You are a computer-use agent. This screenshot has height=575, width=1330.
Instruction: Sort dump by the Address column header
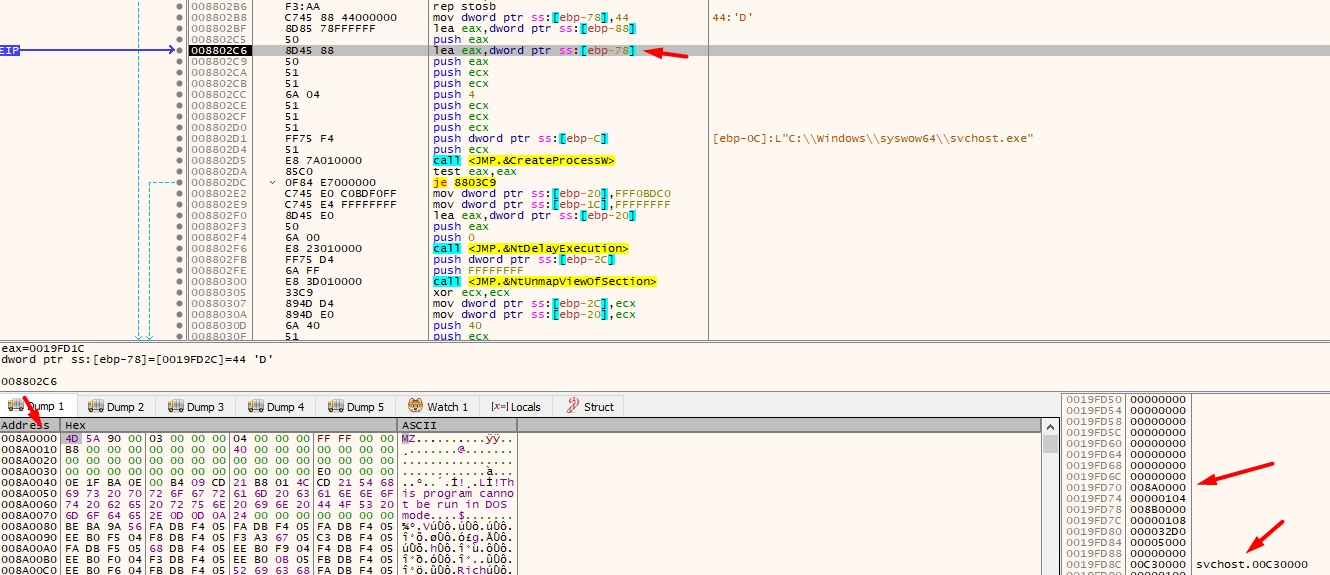[30, 425]
